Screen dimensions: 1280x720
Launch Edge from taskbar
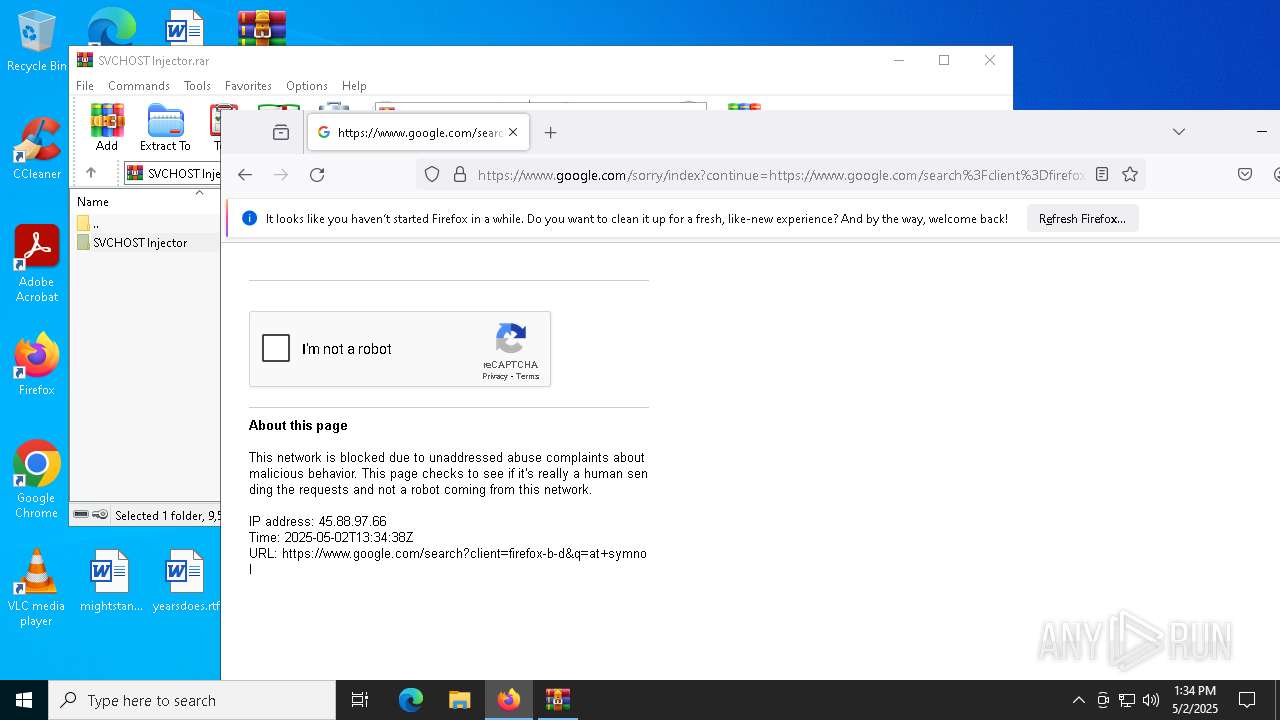tap(411, 700)
